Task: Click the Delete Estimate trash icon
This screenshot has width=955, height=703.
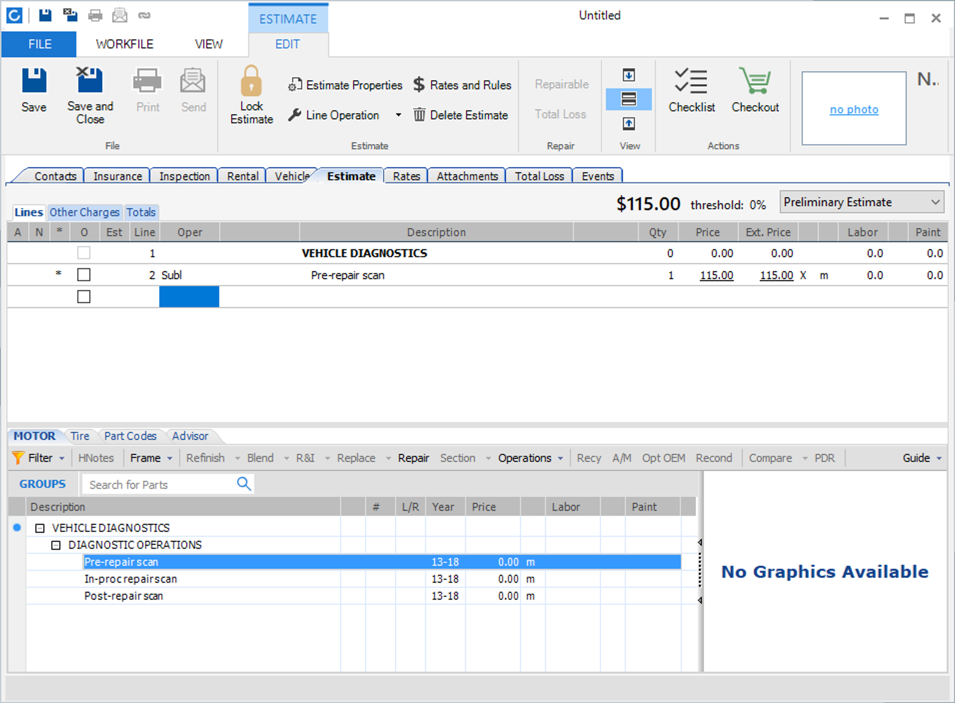Action: point(420,115)
